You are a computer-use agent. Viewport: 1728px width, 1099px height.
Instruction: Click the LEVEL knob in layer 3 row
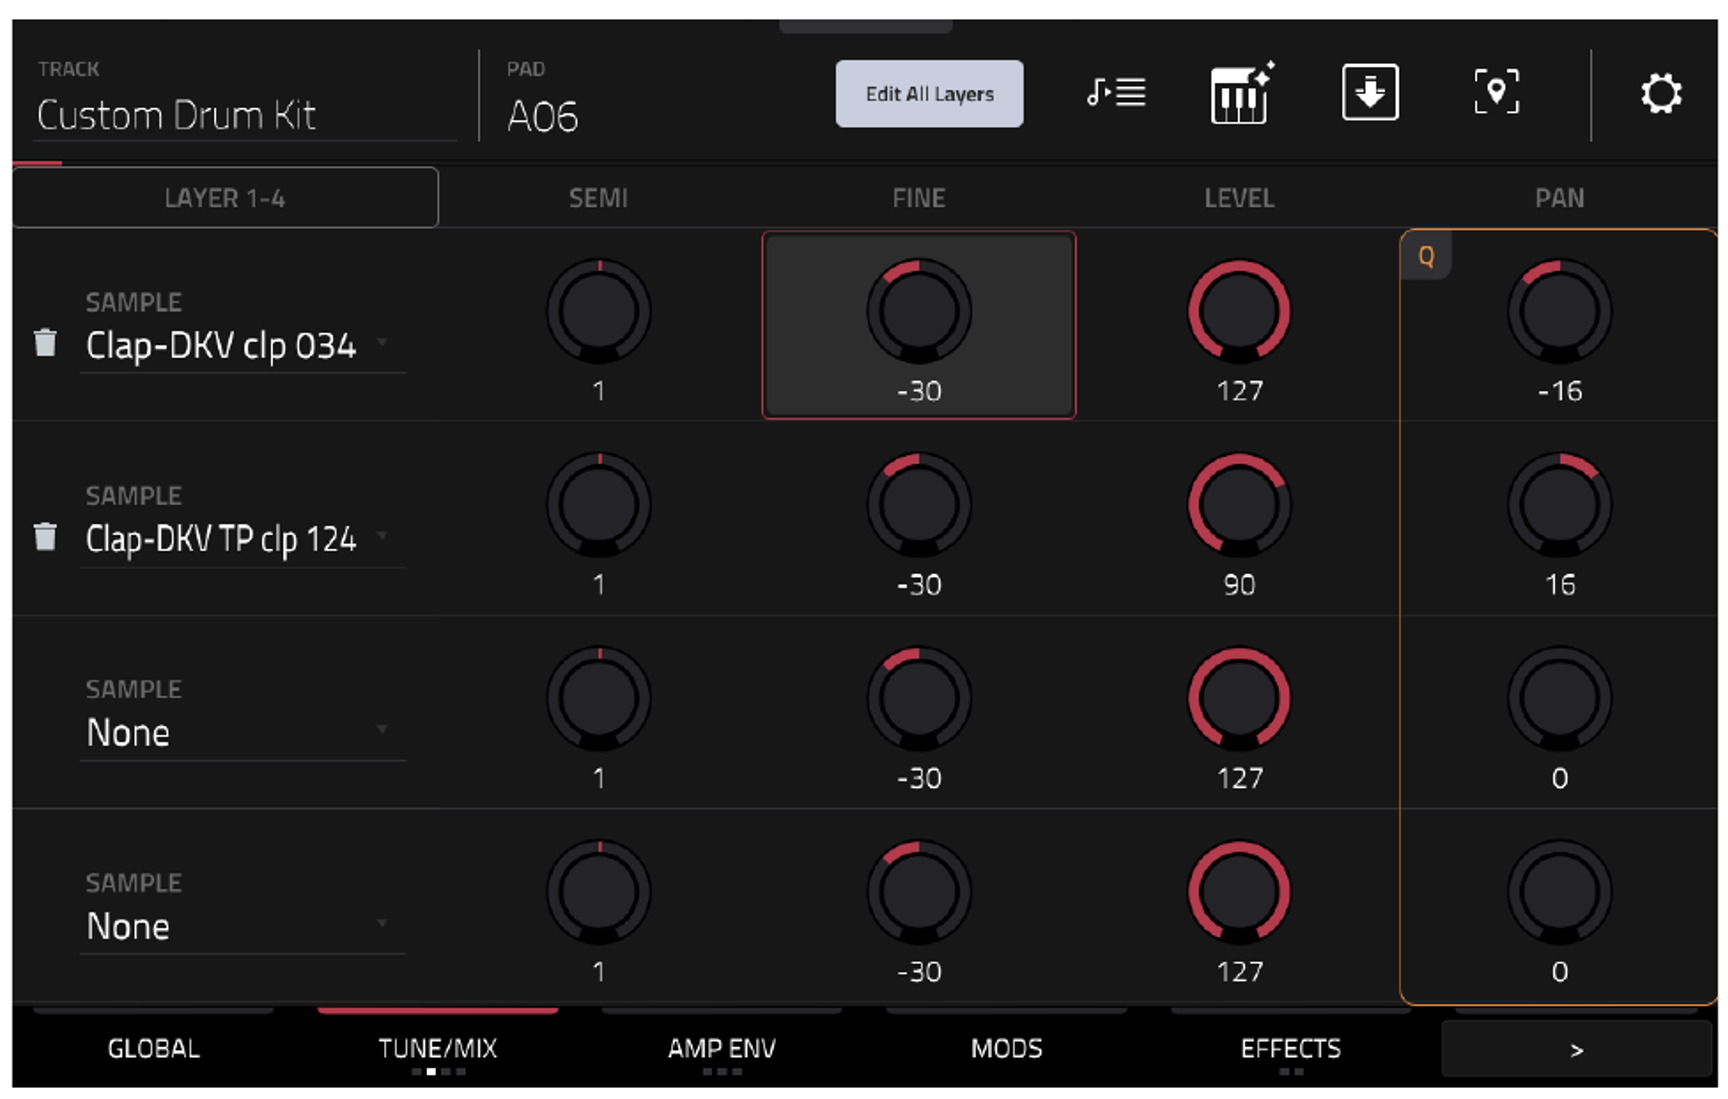pos(1239,698)
